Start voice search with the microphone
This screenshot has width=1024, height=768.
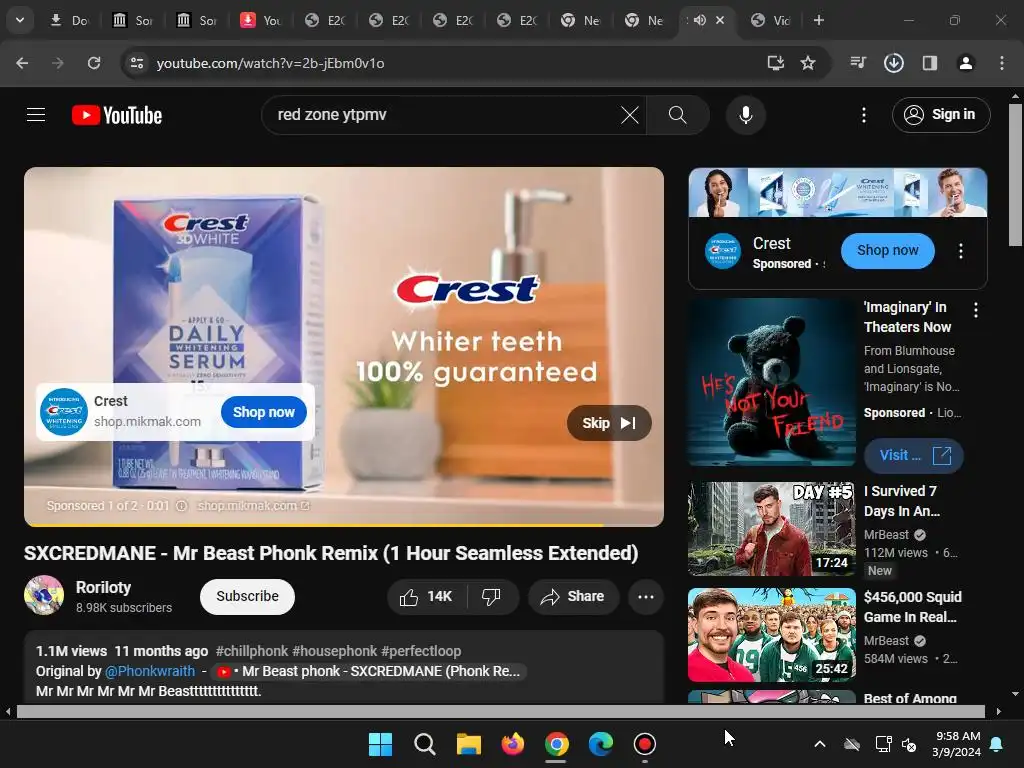tap(745, 115)
